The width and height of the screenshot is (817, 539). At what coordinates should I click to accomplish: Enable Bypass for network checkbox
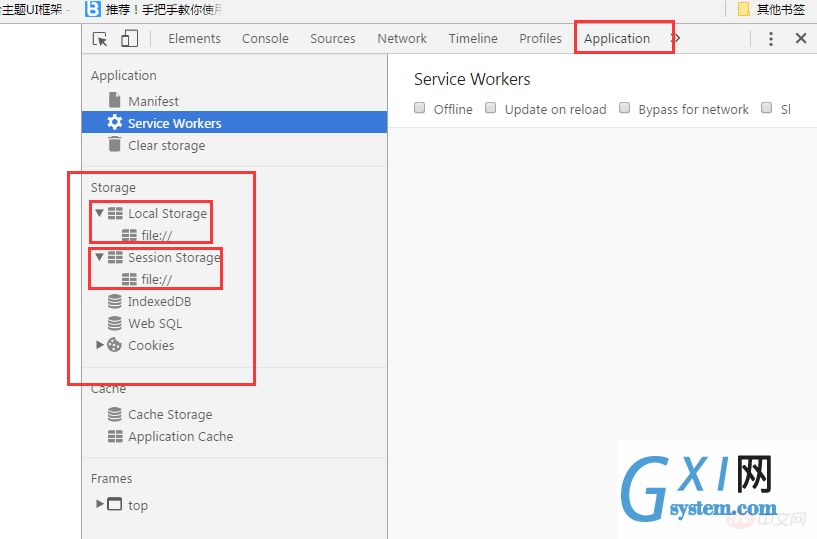[x=624, y=108]
